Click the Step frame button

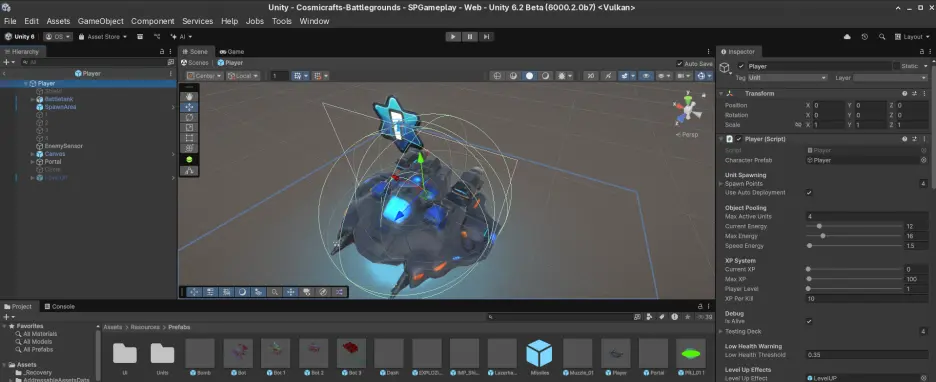487,36
